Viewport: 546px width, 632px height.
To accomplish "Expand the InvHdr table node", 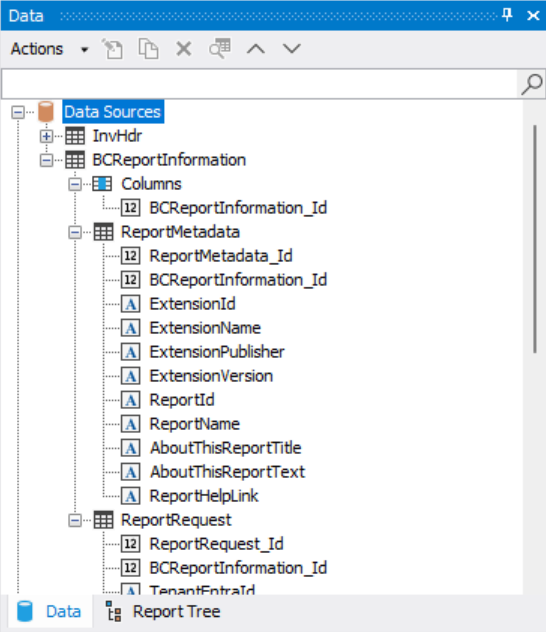I will click(x=46, y=136).
